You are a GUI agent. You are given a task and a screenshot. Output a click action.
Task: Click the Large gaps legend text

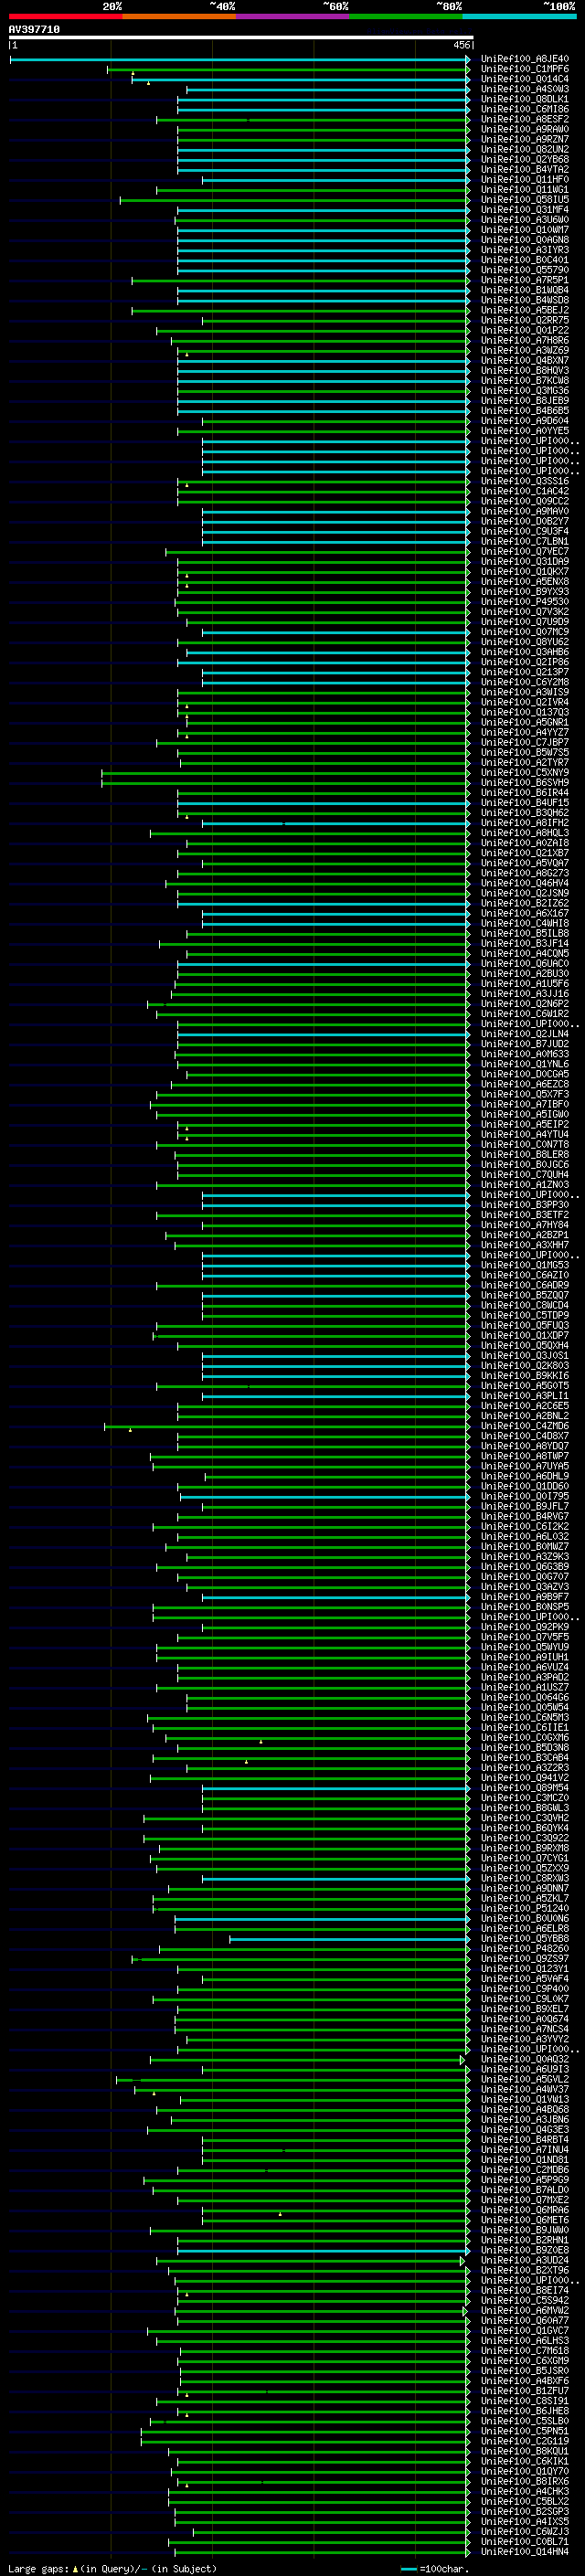point(112,2568)
